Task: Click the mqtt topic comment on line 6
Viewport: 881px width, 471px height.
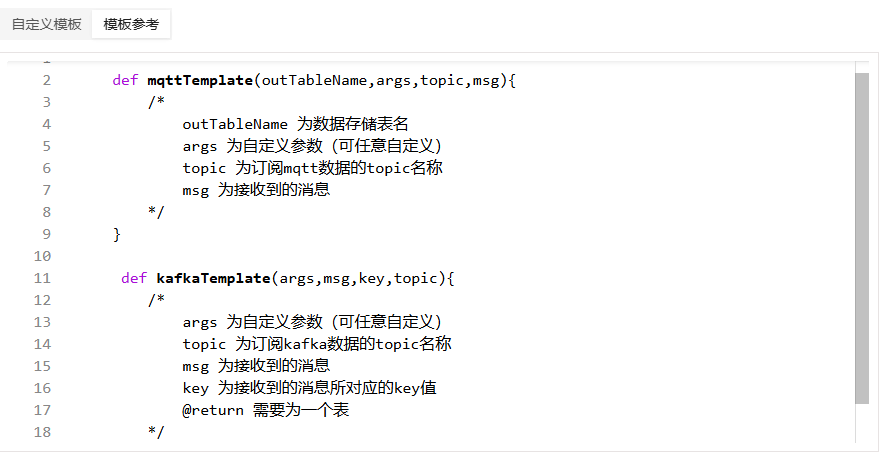Action: 312,168
